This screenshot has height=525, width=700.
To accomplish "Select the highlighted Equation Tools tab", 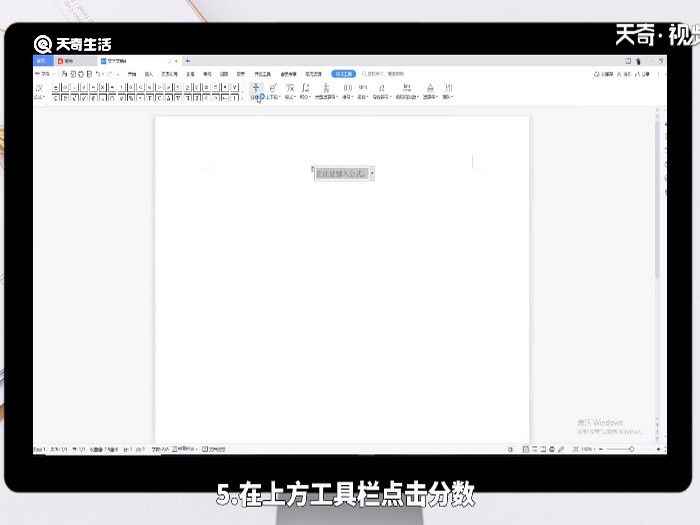I will (x=343, y=74).
